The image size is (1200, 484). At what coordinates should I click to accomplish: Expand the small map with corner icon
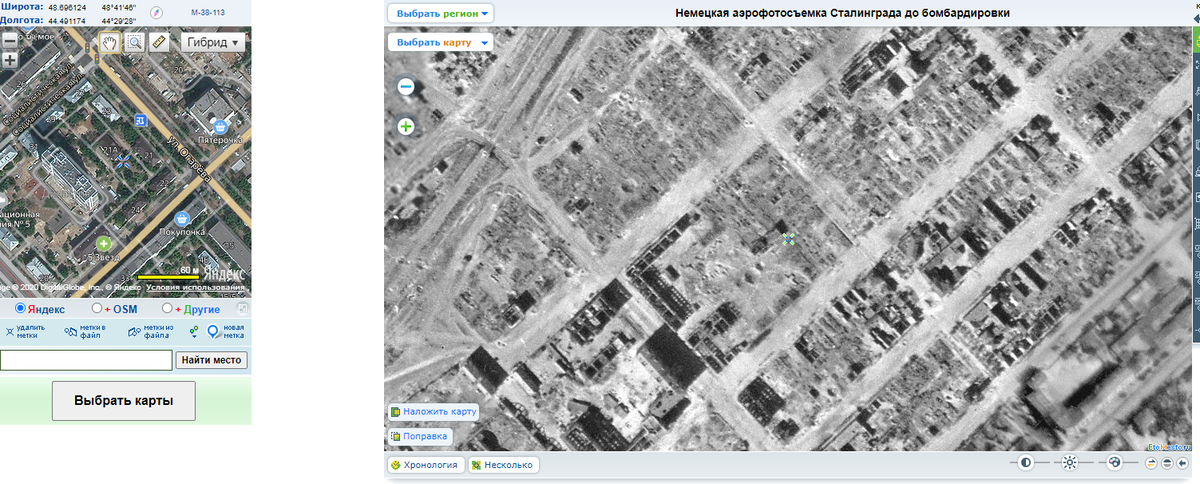point(242,308)
